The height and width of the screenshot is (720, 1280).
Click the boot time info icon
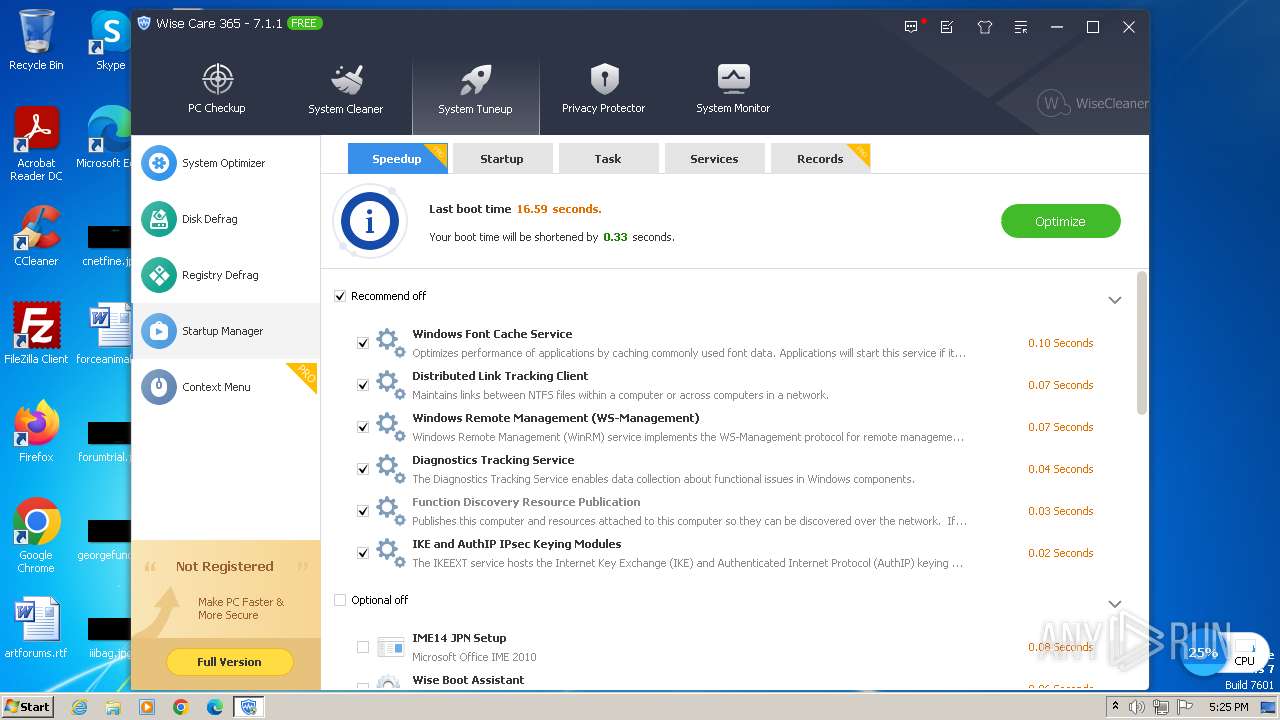(x=370, y=222)
